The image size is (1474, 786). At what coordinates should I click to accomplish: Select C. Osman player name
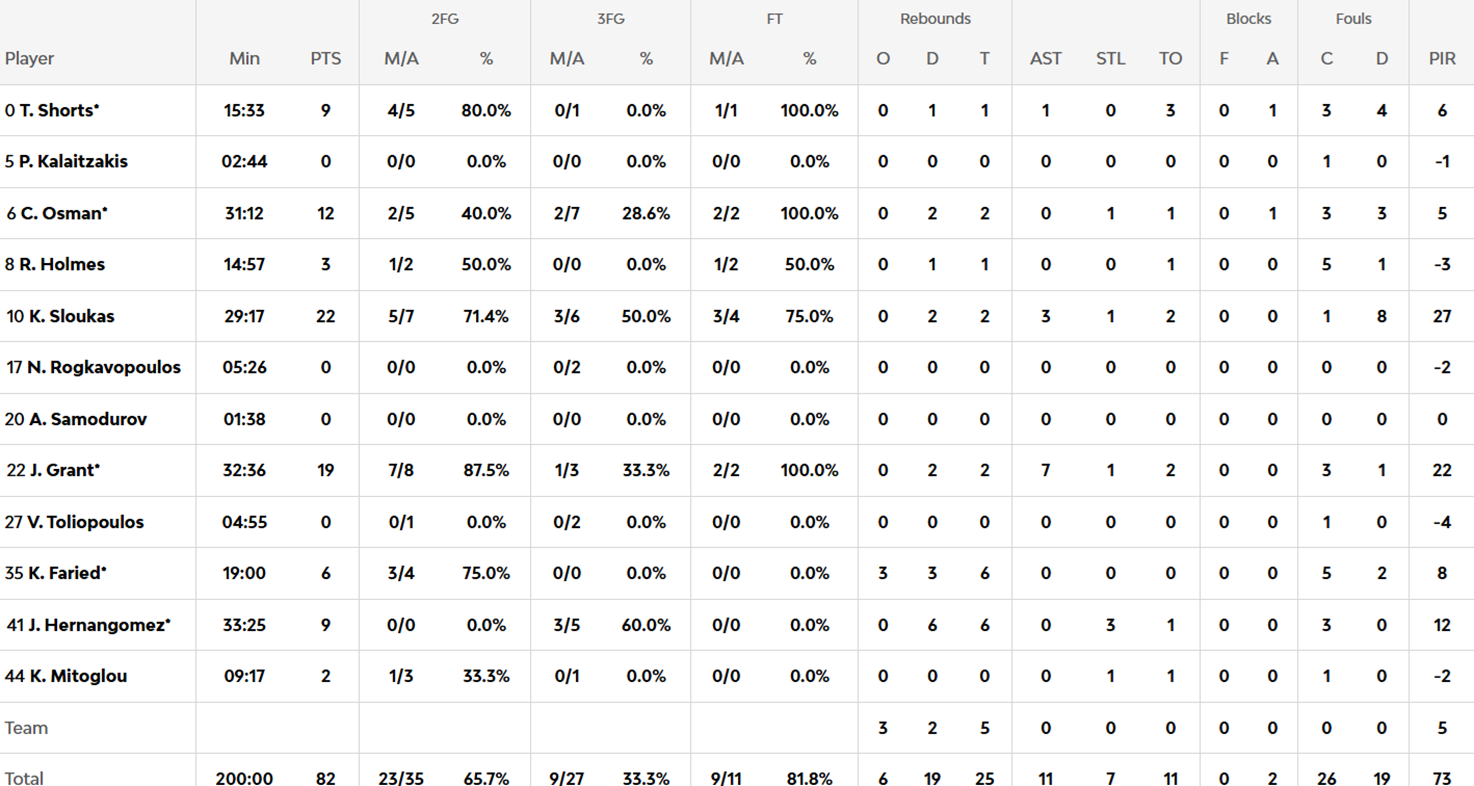[62, 214]
